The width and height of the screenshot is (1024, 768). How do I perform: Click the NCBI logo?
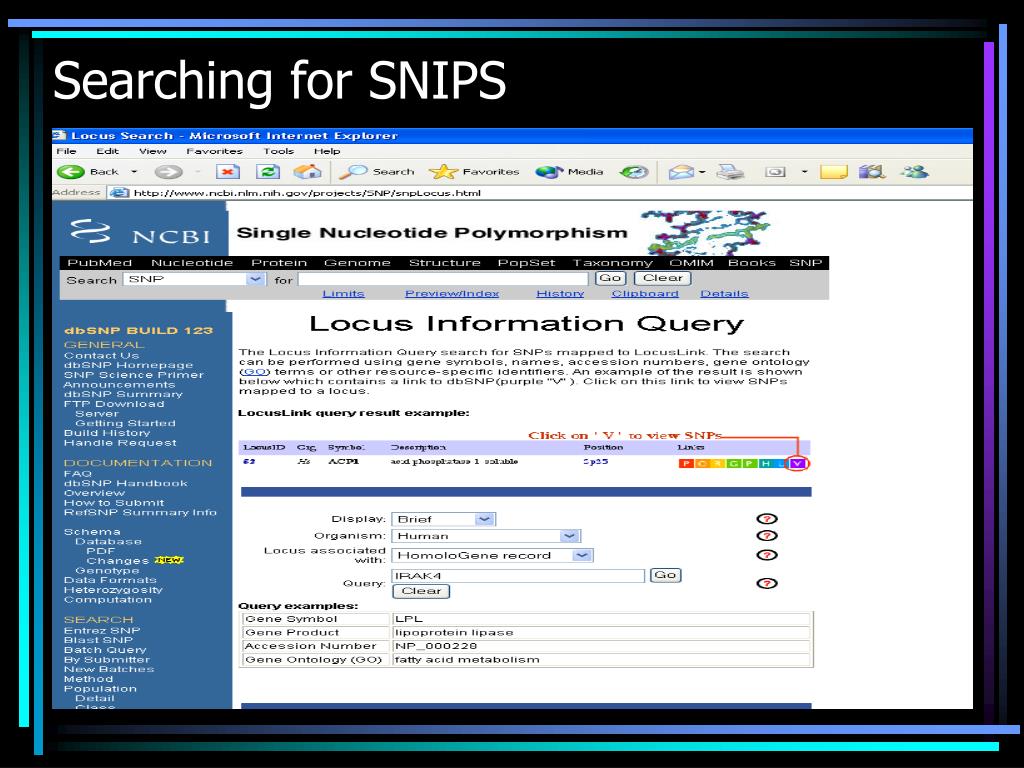coord(140,232)
